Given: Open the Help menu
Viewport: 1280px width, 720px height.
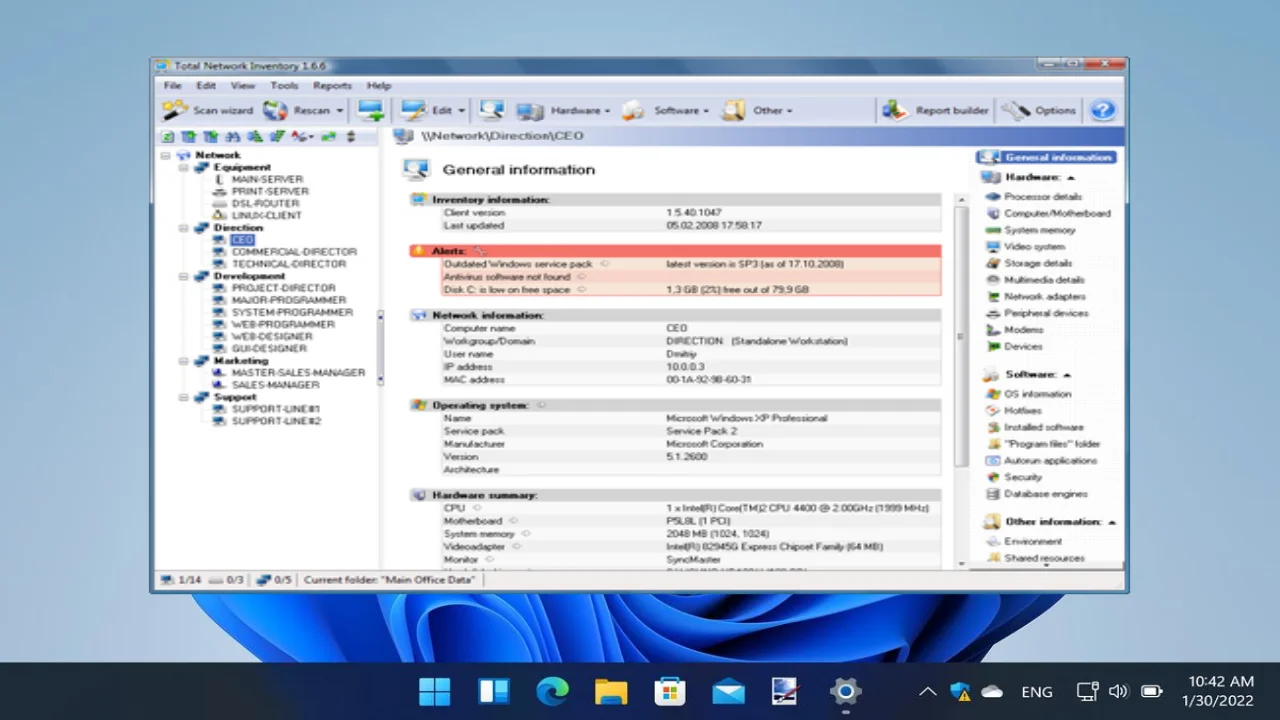Looking at the screenshot, I should click(379, 86).
